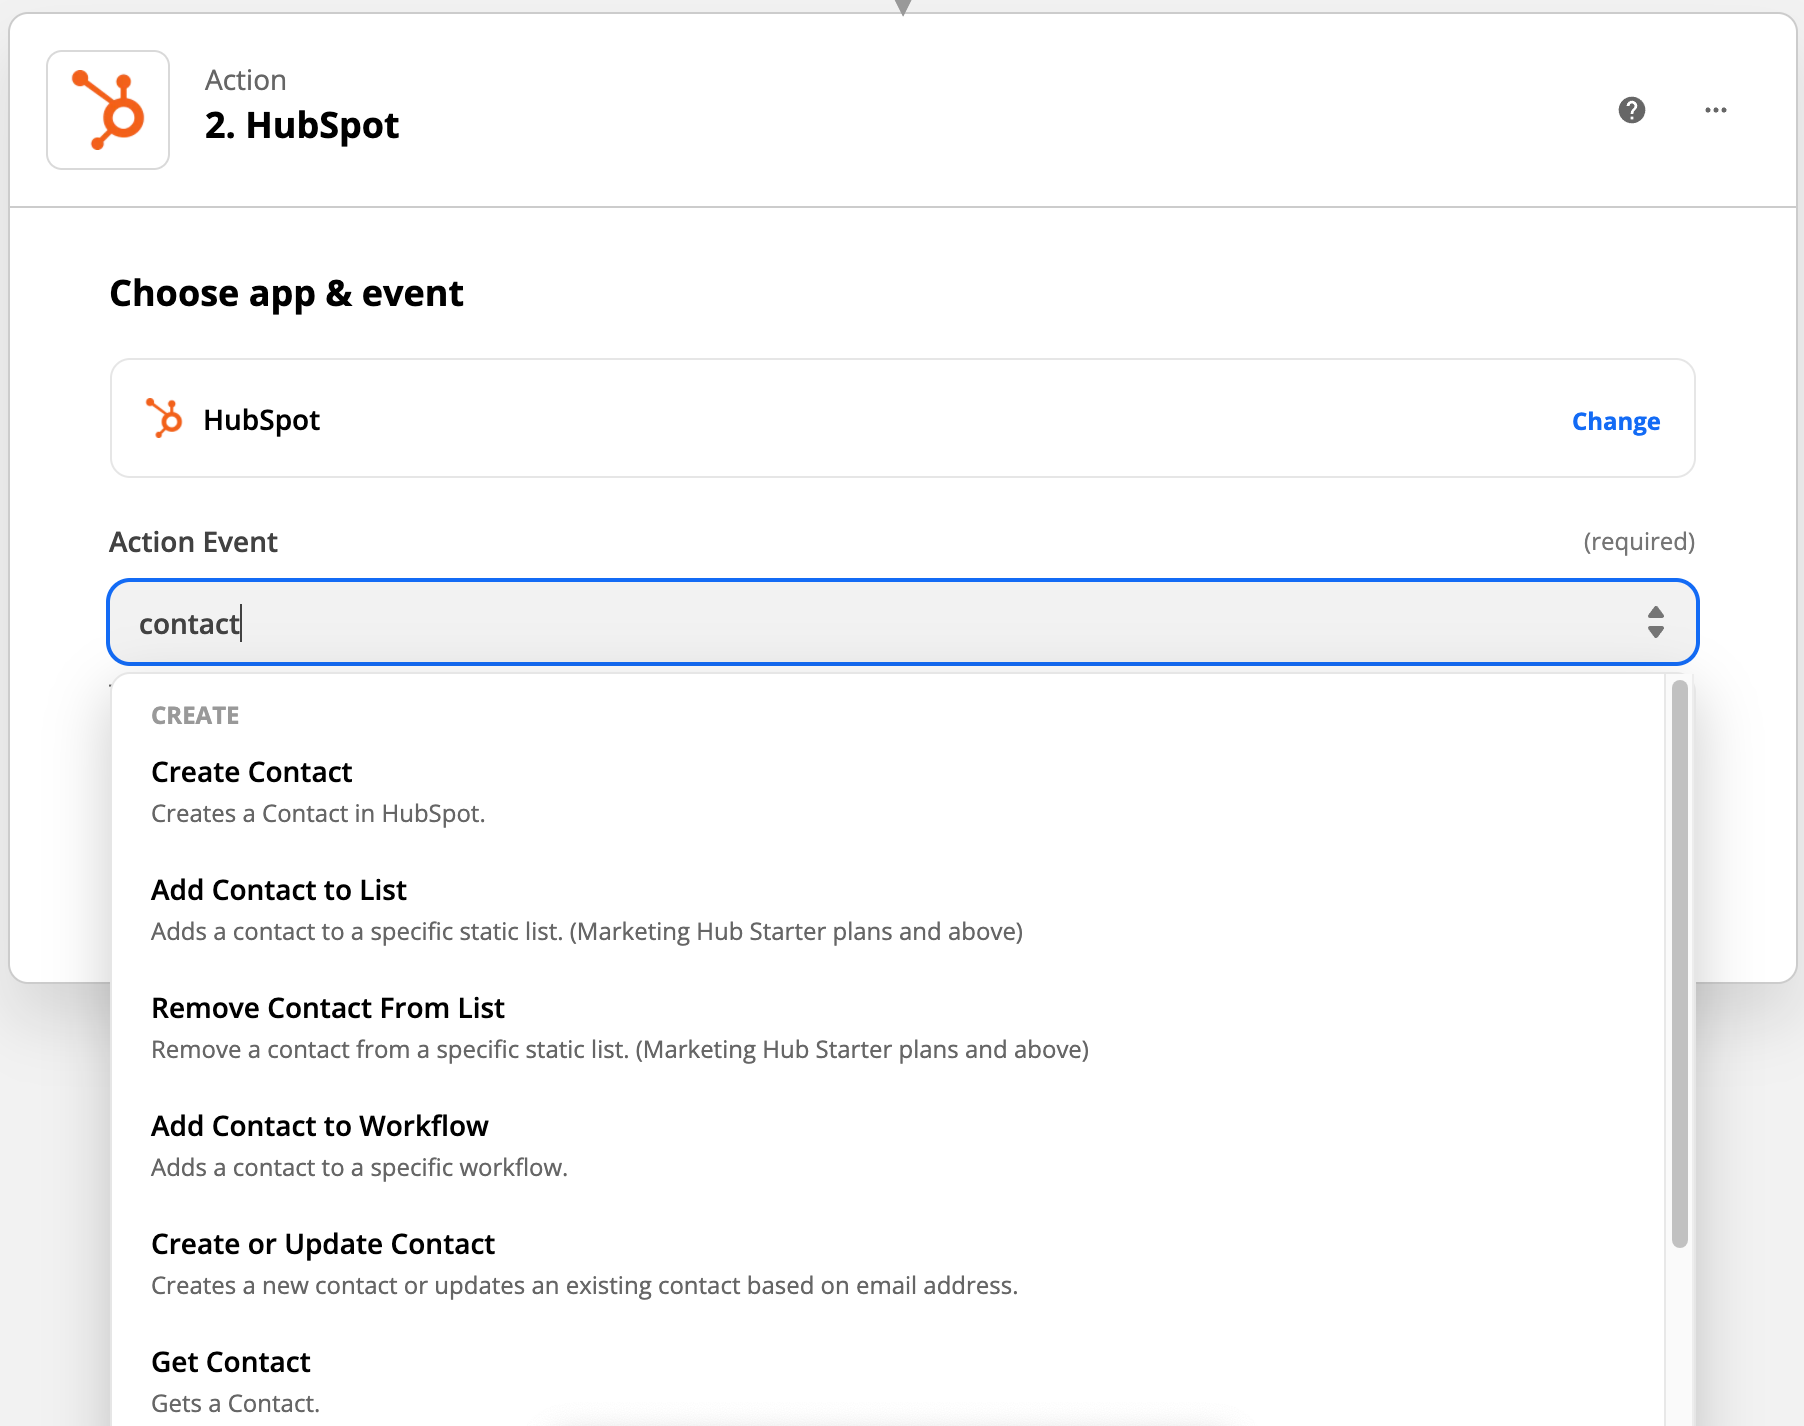
Task: Select Remove Contact From List action
Action: point(887,1028)
